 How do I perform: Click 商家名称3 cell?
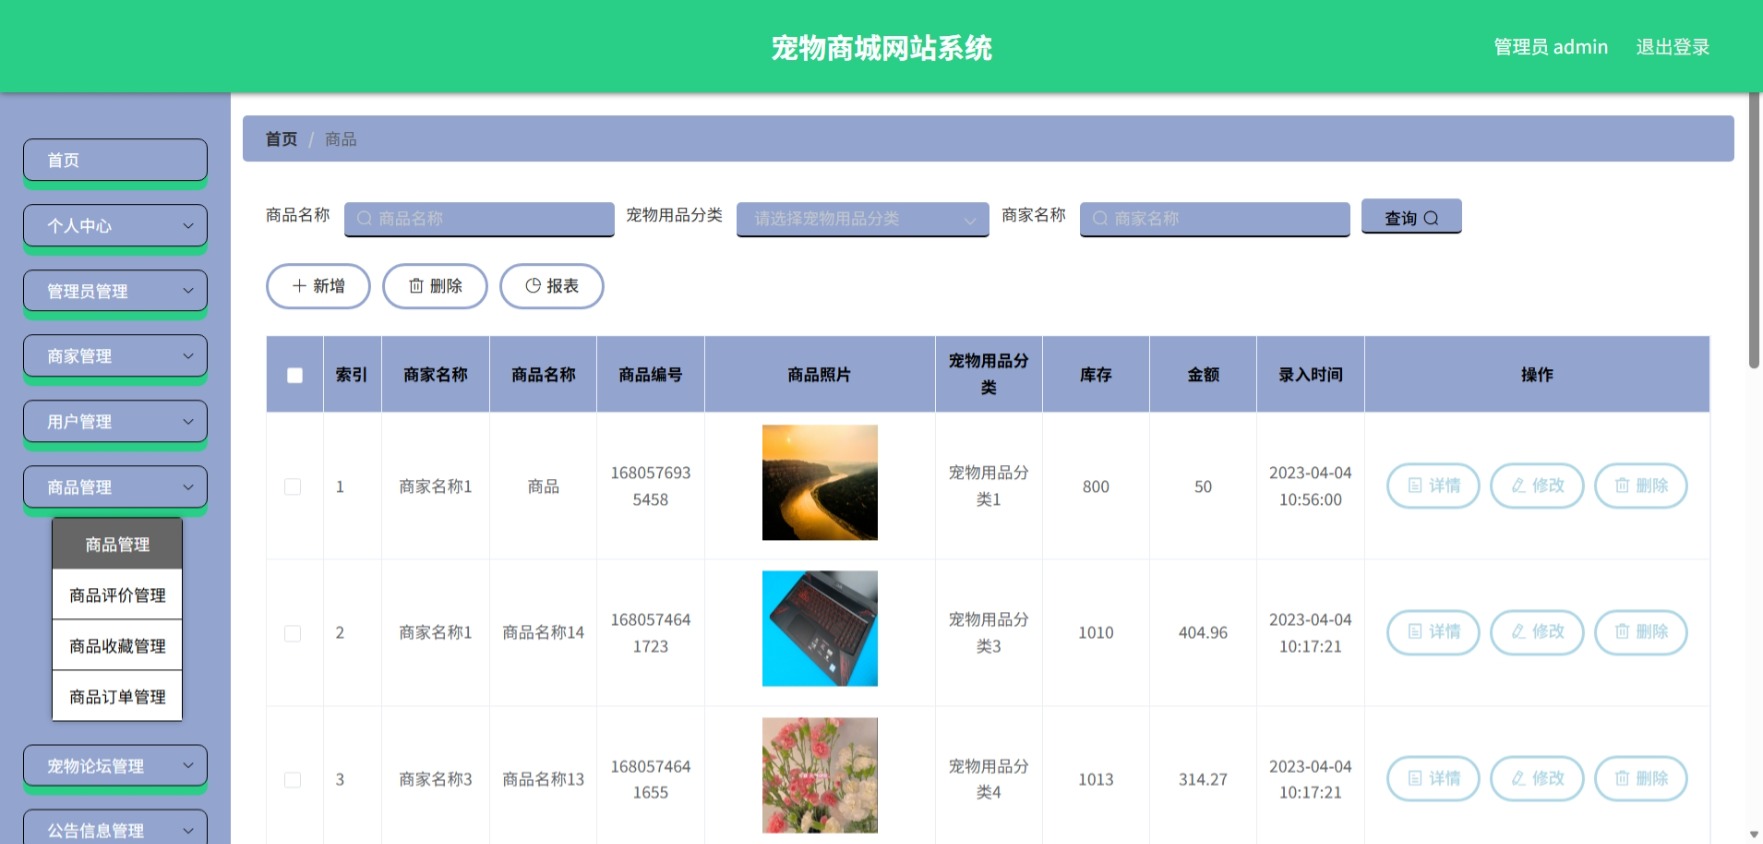pyautogui.click(x=435, y=780)
